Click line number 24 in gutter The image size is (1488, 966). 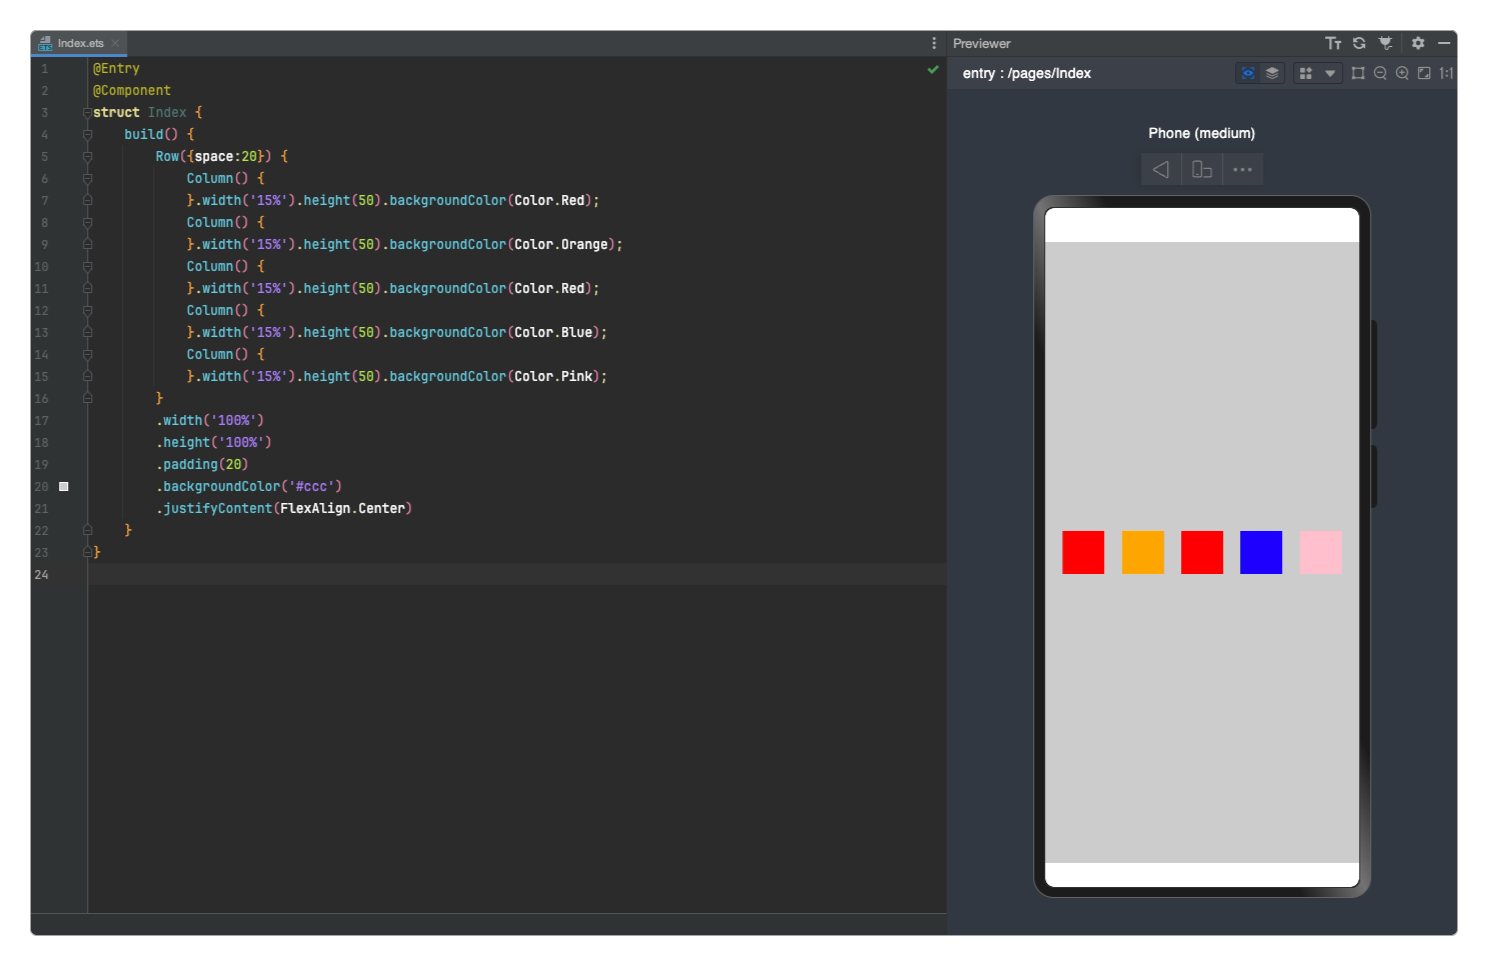pyautogui.click(x=41, y=574)
